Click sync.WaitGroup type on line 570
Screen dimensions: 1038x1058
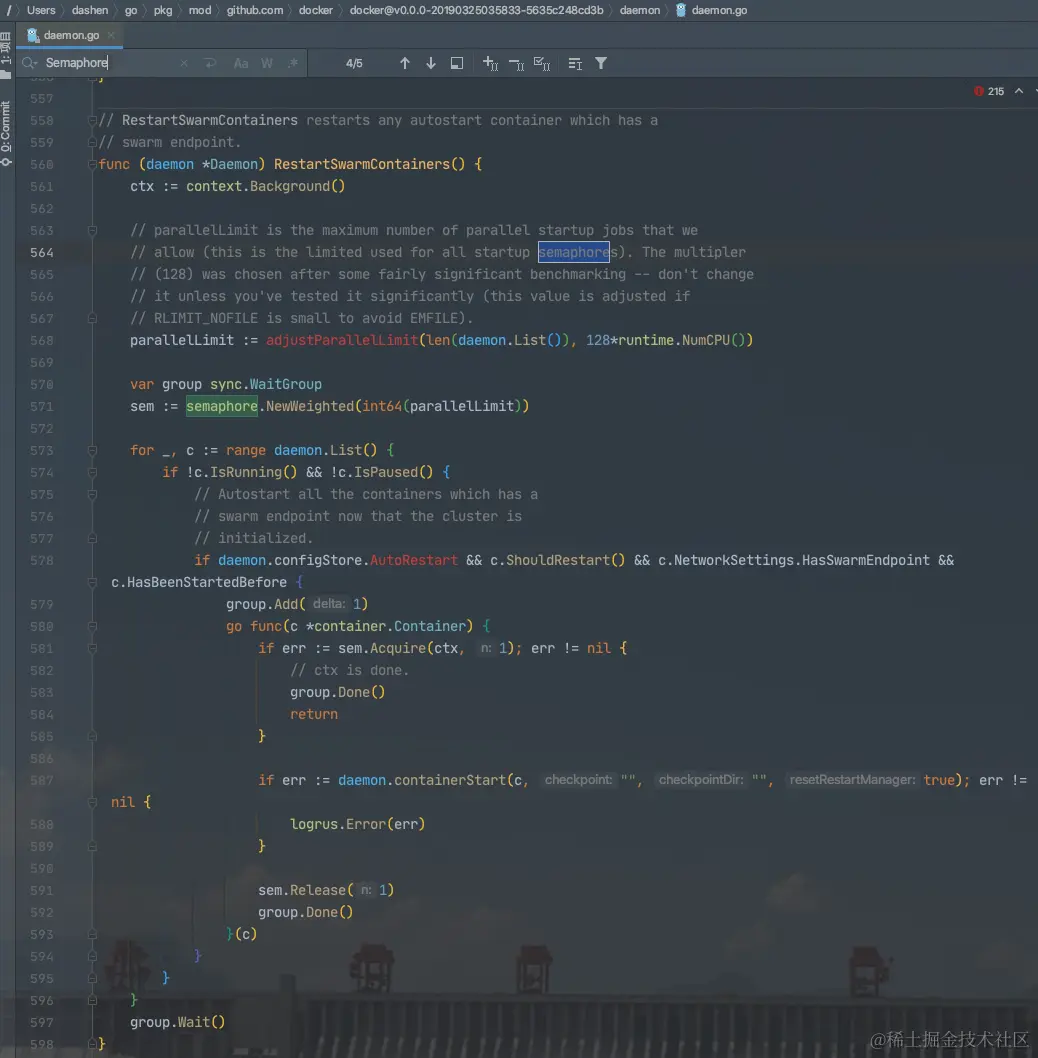pyautogui.click(x=265, y=384)
